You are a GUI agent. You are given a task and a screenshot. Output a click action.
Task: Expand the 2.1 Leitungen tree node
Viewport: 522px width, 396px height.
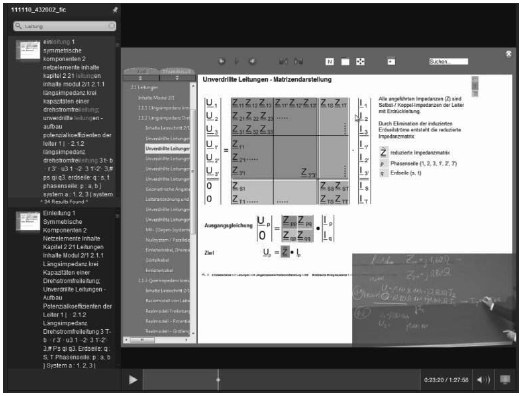click(x=144, y=87)
